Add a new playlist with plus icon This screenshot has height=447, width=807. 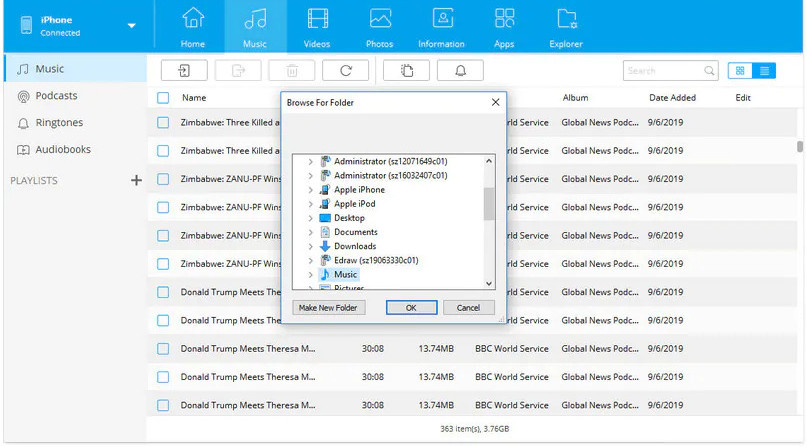tap(136, 180)
